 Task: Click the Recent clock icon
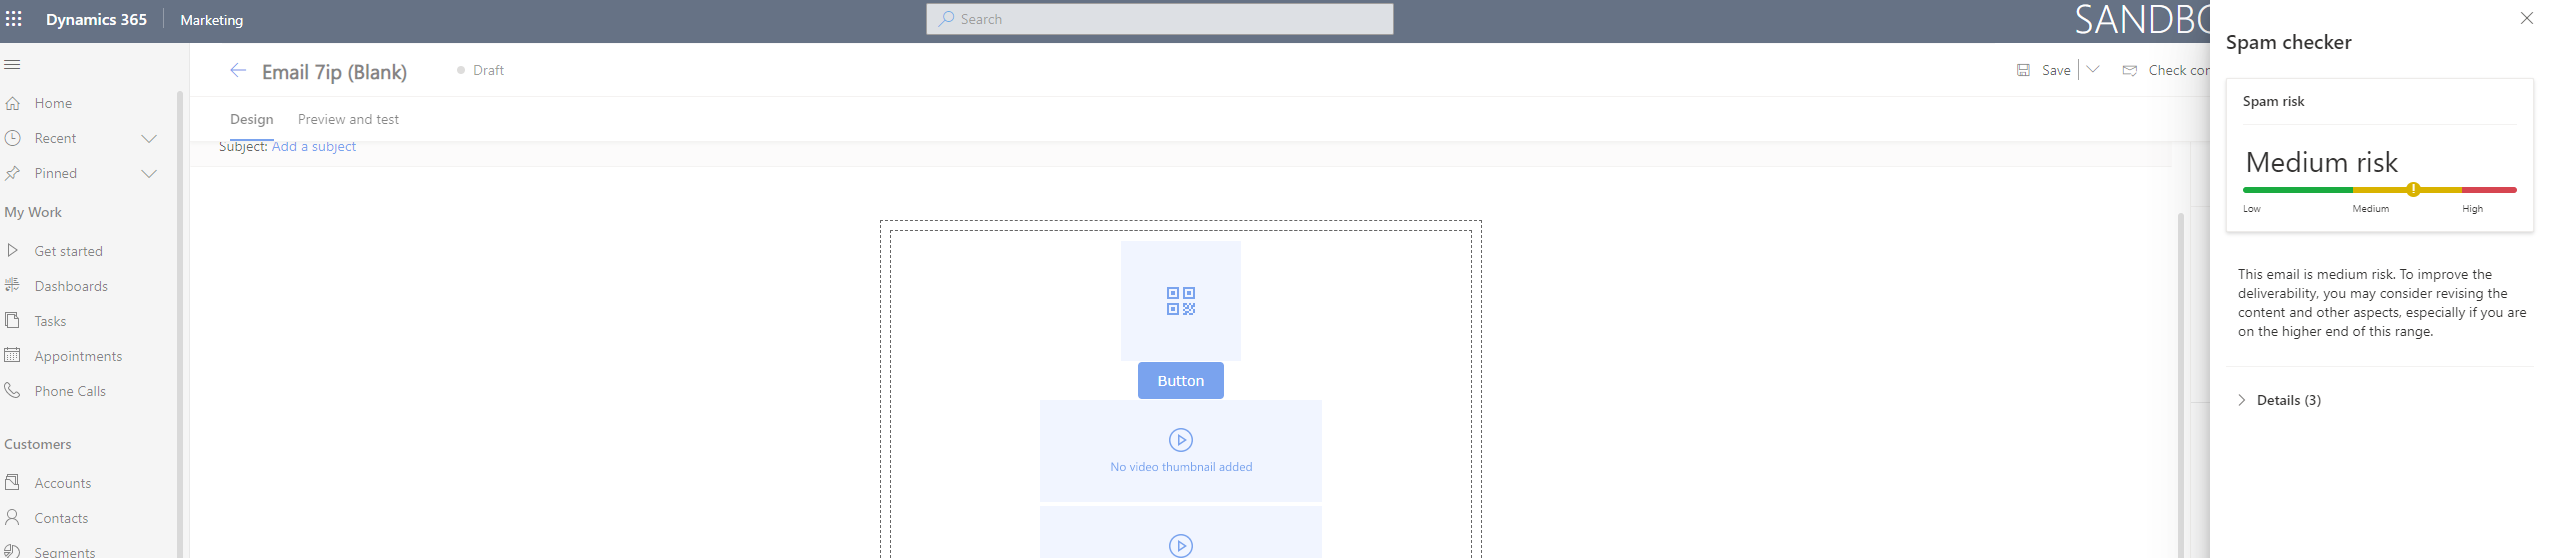(12, 138)
